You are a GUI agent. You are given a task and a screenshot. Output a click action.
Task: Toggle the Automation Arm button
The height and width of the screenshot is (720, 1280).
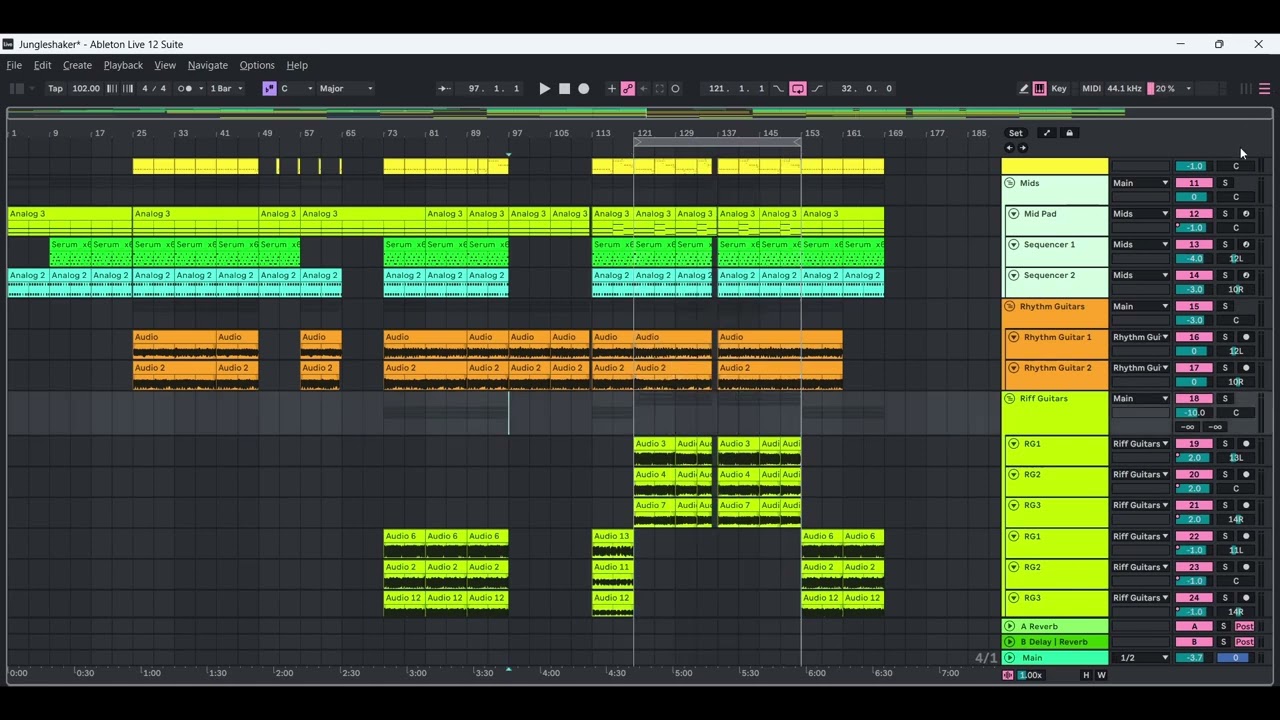pyautogui.click(x=628, y=89)
